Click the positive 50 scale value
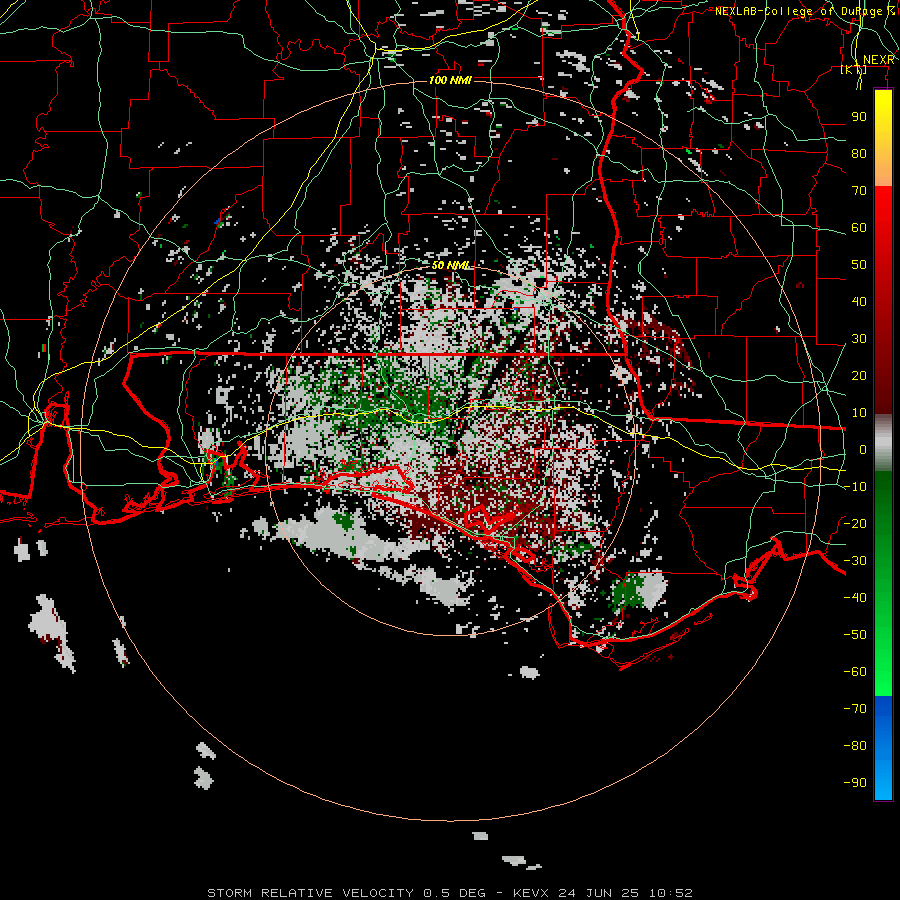Image resolution: width=900 pixels, height=900 pixels. (x=859, y=265)
